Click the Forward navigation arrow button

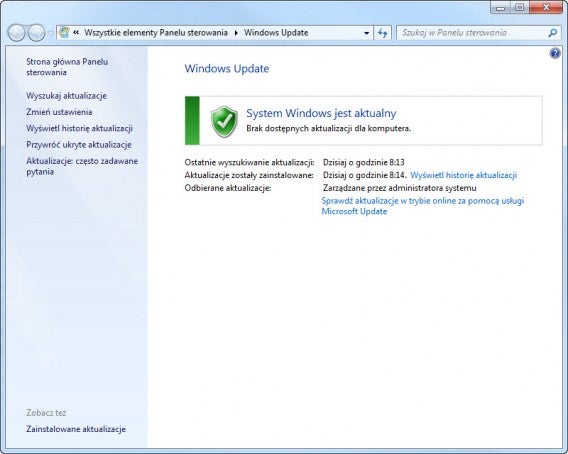click(x=36, y=33)
